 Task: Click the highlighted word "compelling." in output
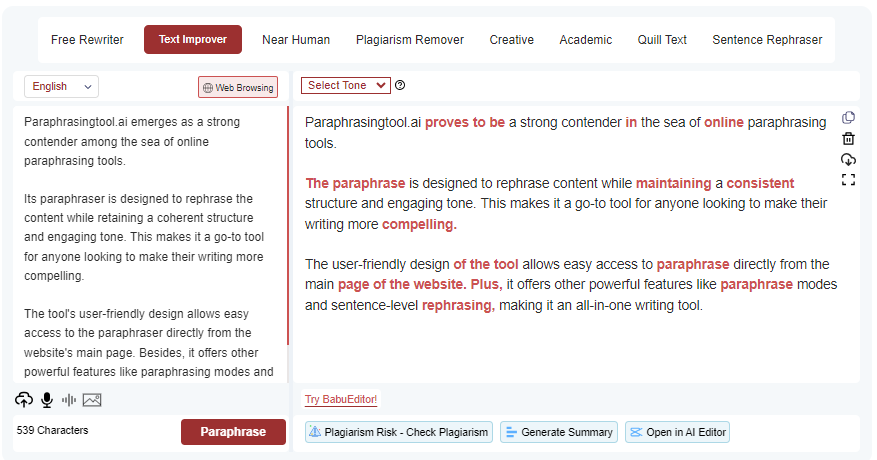pyautogui.click(x=419, y=224)
